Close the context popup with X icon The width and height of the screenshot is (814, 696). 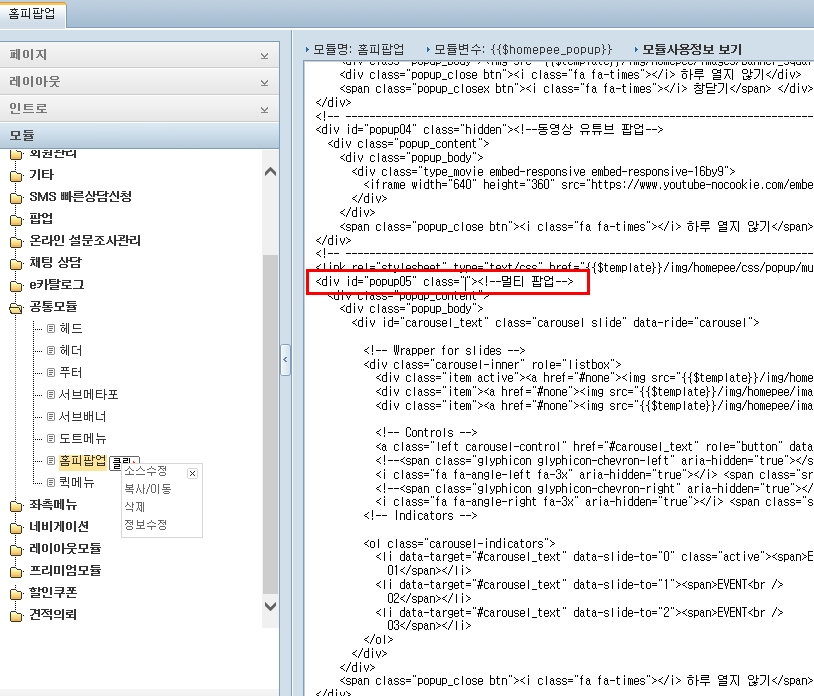pos(193,473)
